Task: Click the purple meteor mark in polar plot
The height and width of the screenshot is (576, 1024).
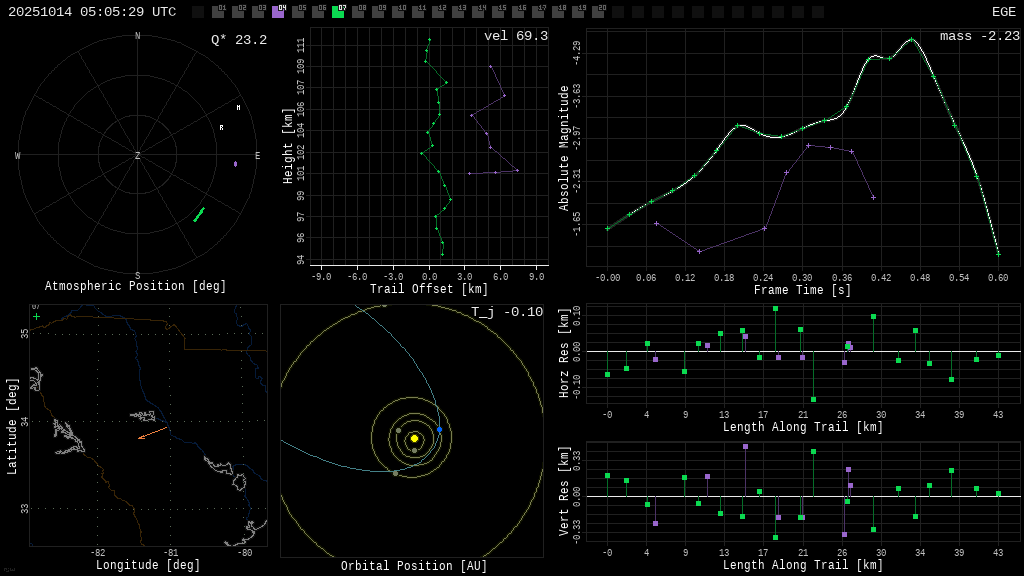Action: 236,164
